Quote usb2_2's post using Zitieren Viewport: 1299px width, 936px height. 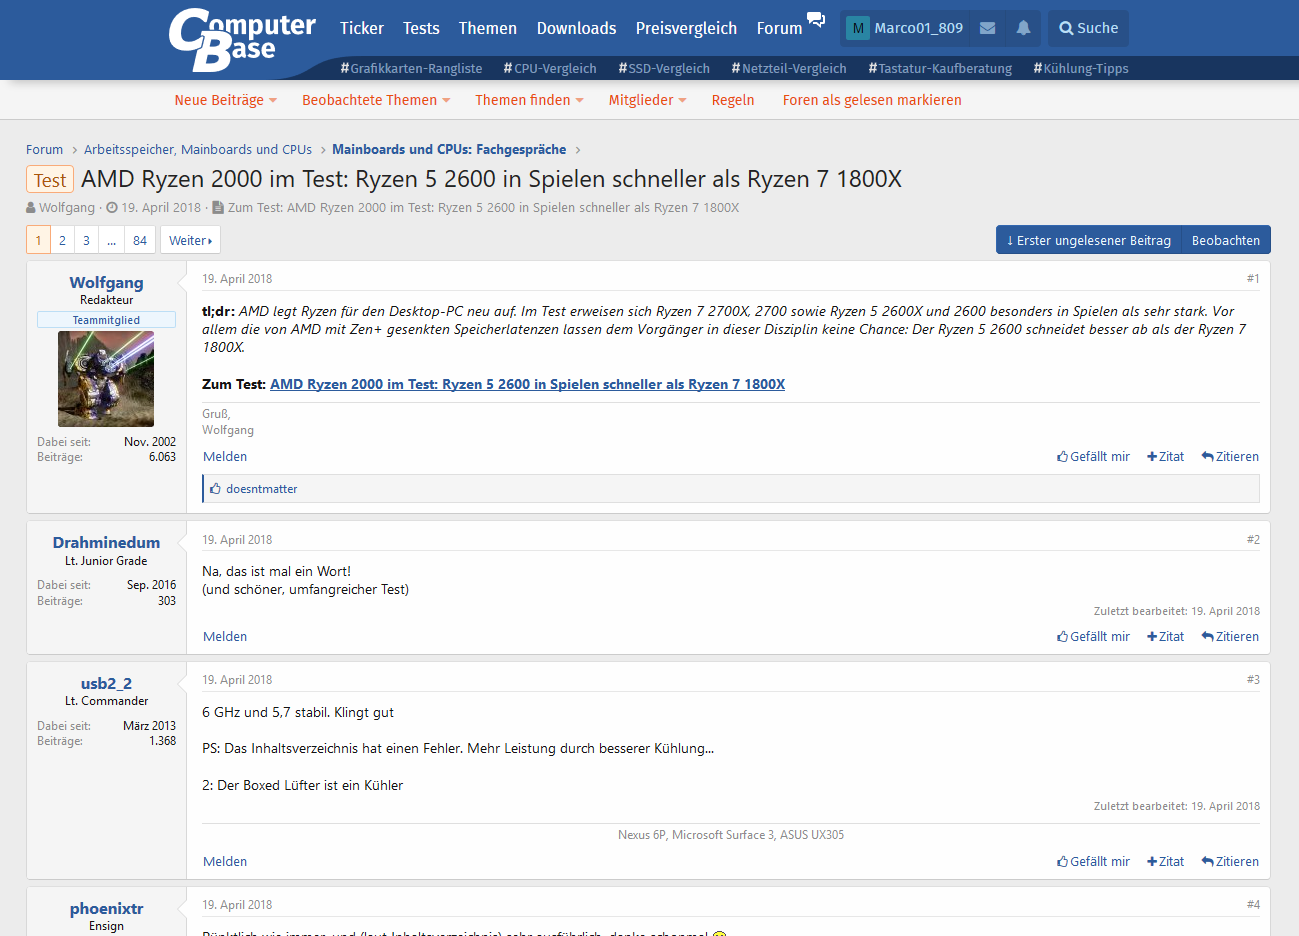(1230, 862)
